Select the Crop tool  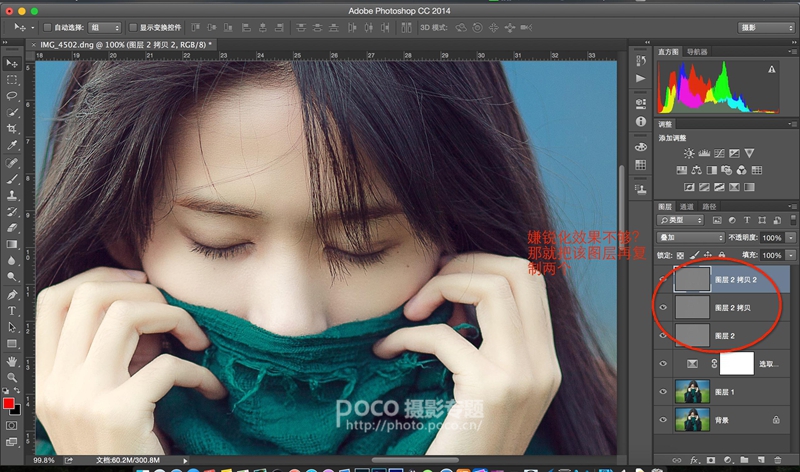point(12,129)
